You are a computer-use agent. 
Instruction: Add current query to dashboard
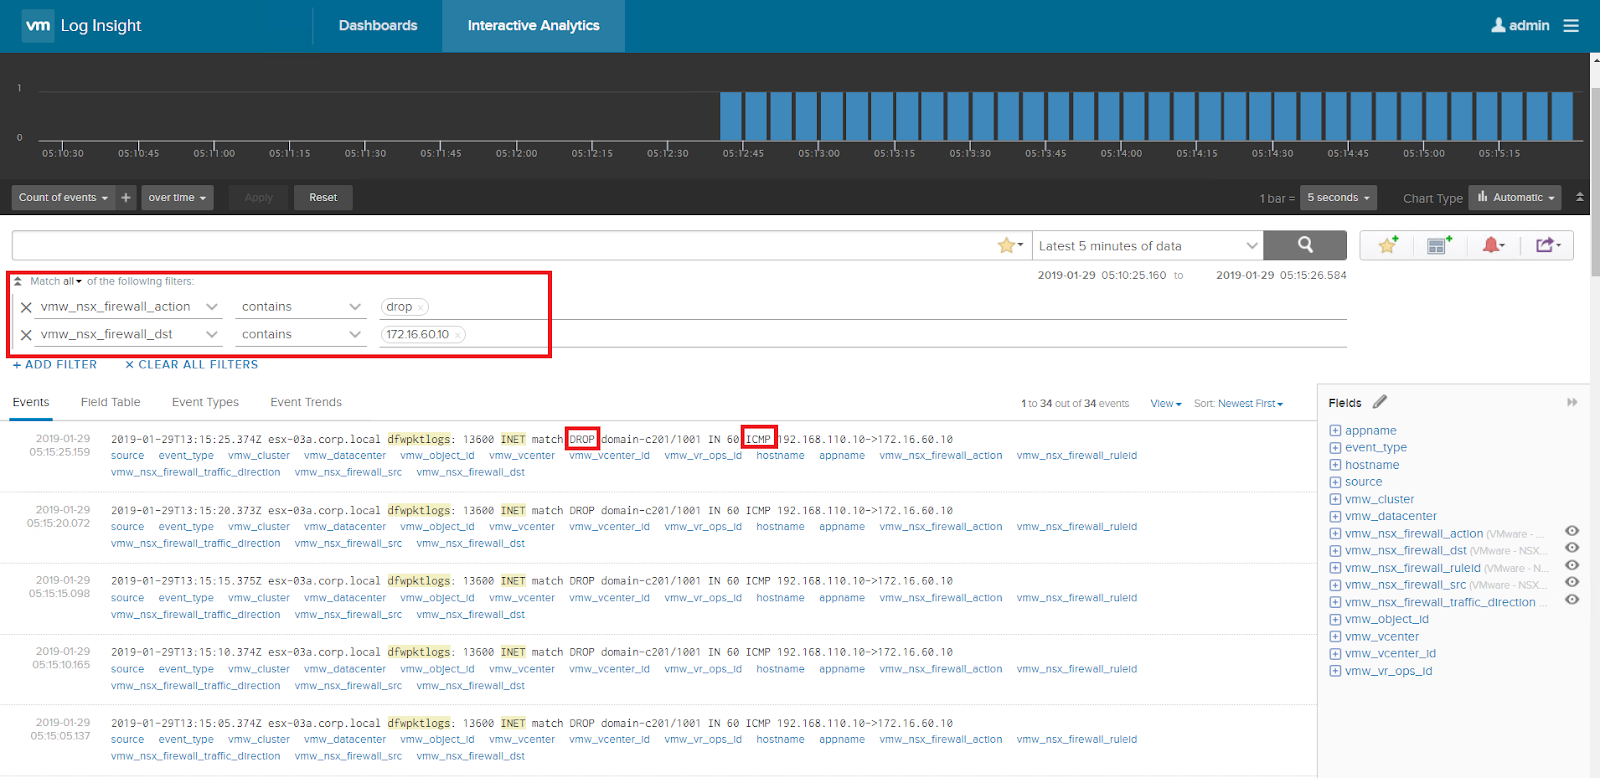pyautogui.click(x=1439, y=245)
